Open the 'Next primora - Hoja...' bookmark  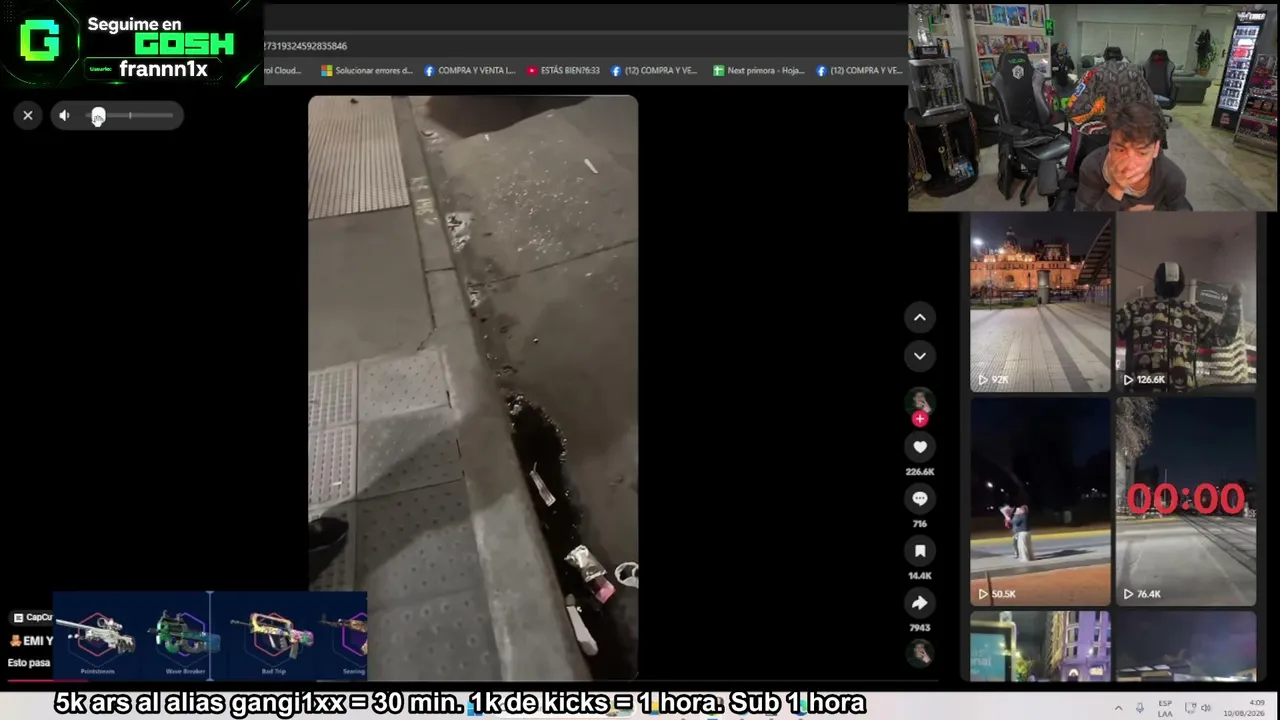(x=758, y=71)
